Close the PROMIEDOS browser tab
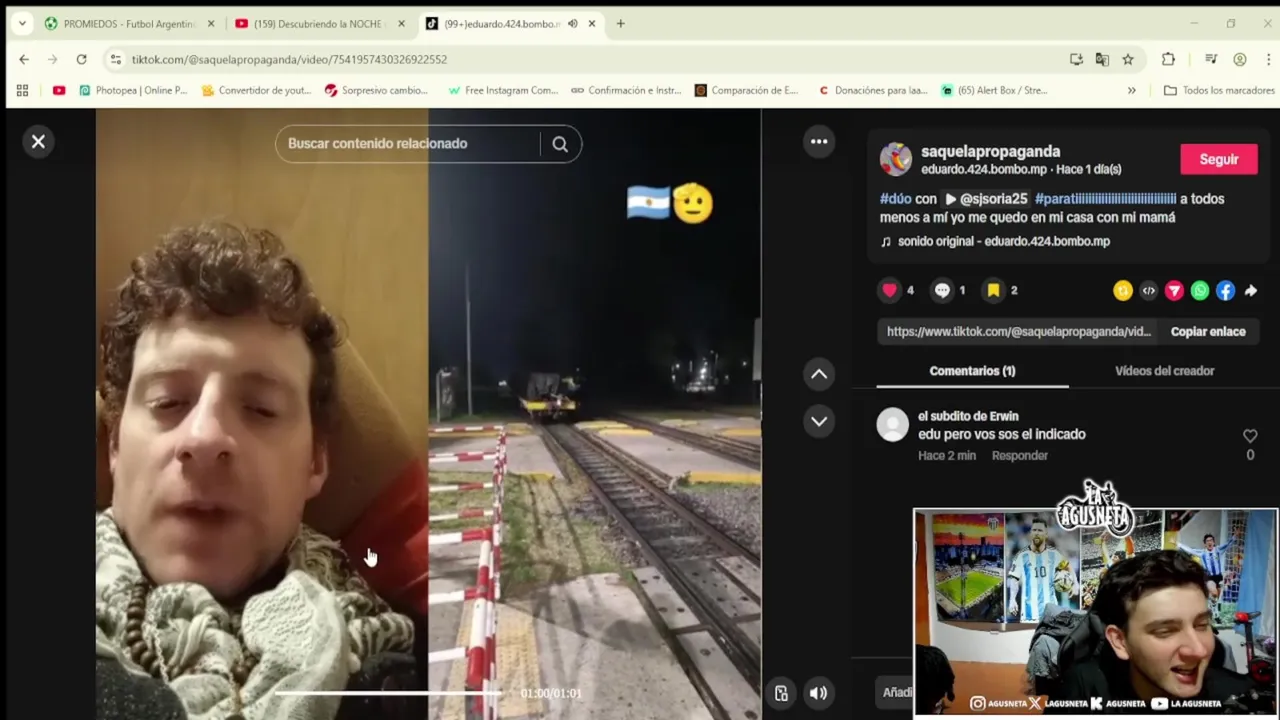The width and height of the screenshot is (1280, 720). [x=211, y=24]
